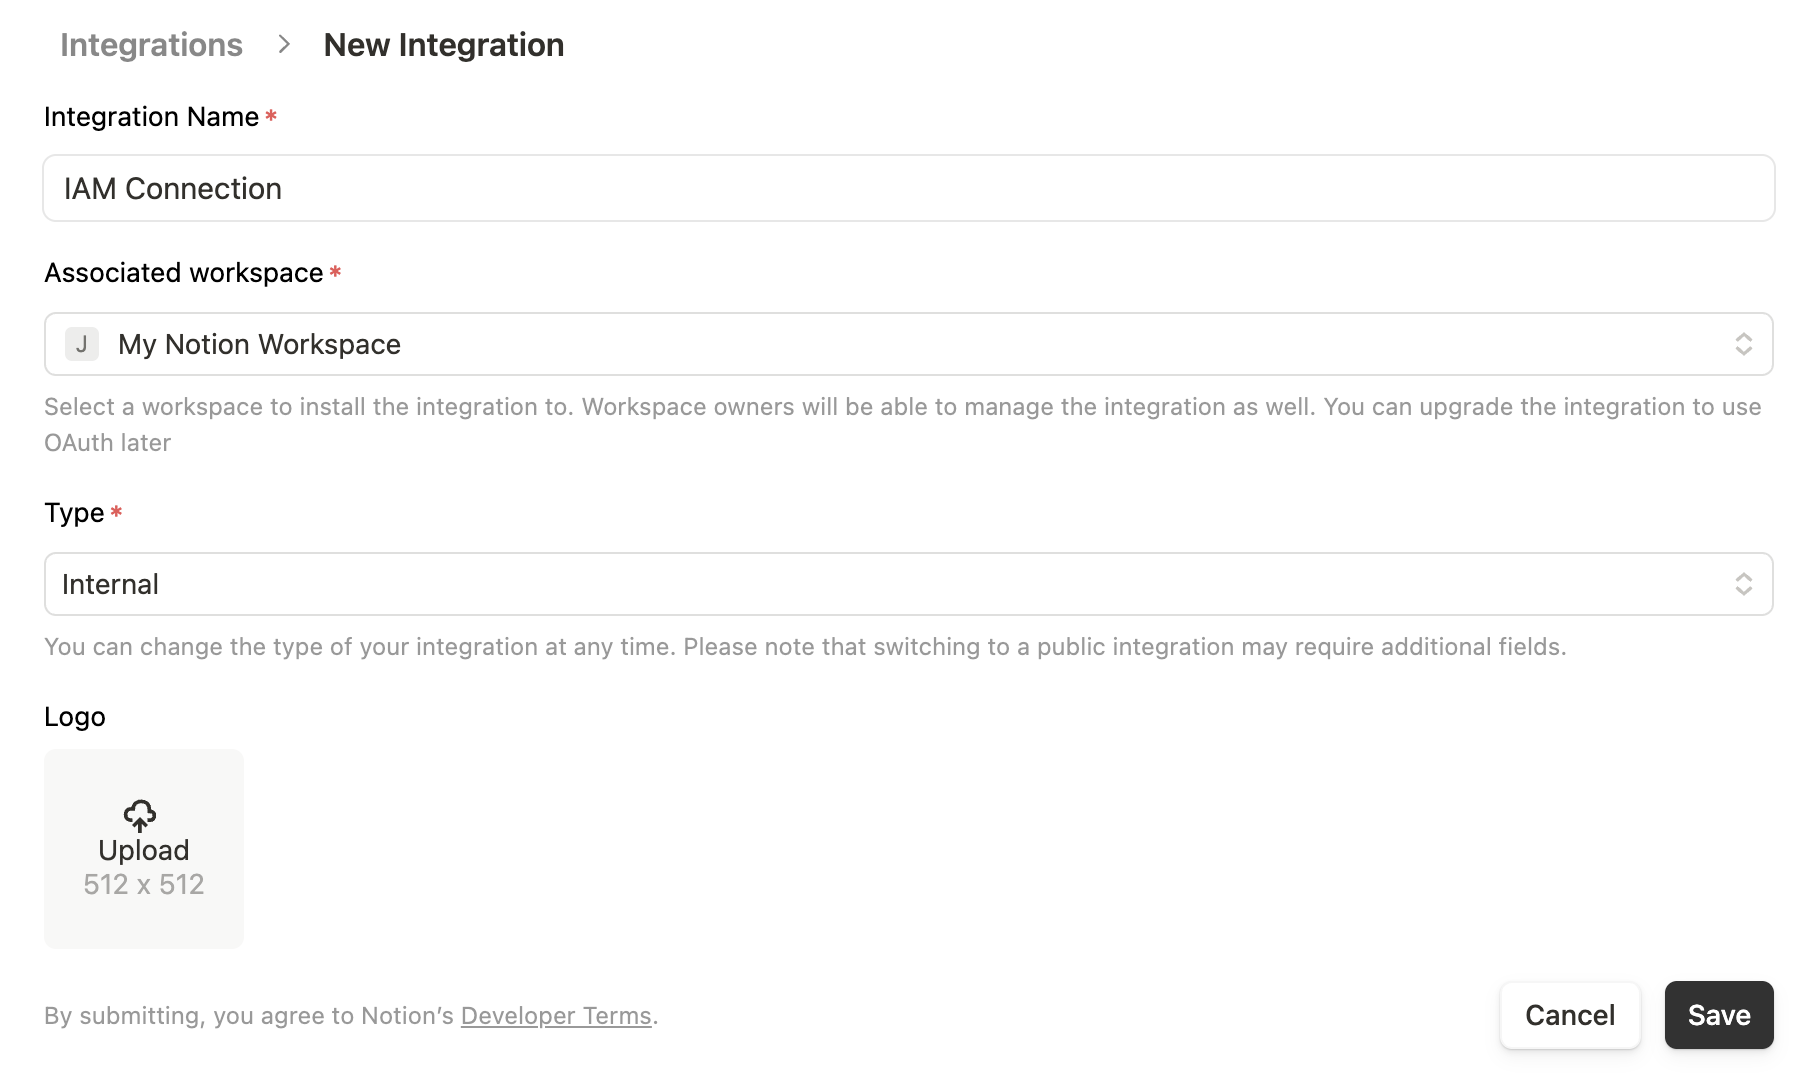Click the New Integration breadcrumb label
This screenshot has width=1814, height=1082.
[443, 44]
